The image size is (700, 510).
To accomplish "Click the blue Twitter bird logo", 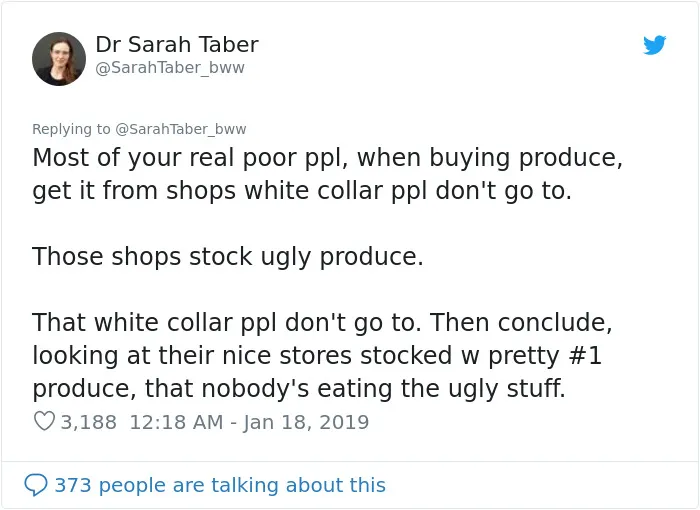I will [x=654, y=45].
